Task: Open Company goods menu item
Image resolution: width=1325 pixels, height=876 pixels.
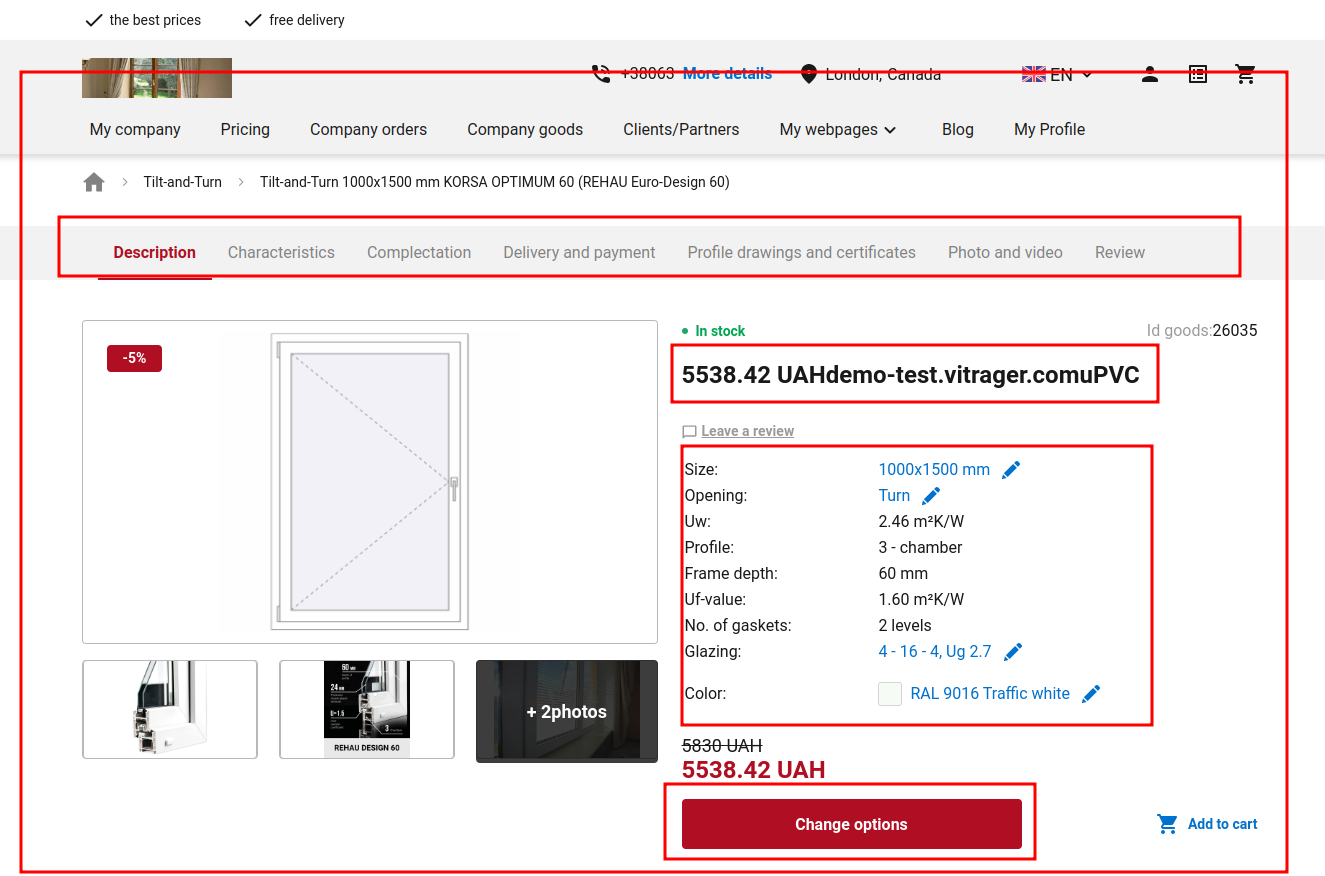Action: 525,129
